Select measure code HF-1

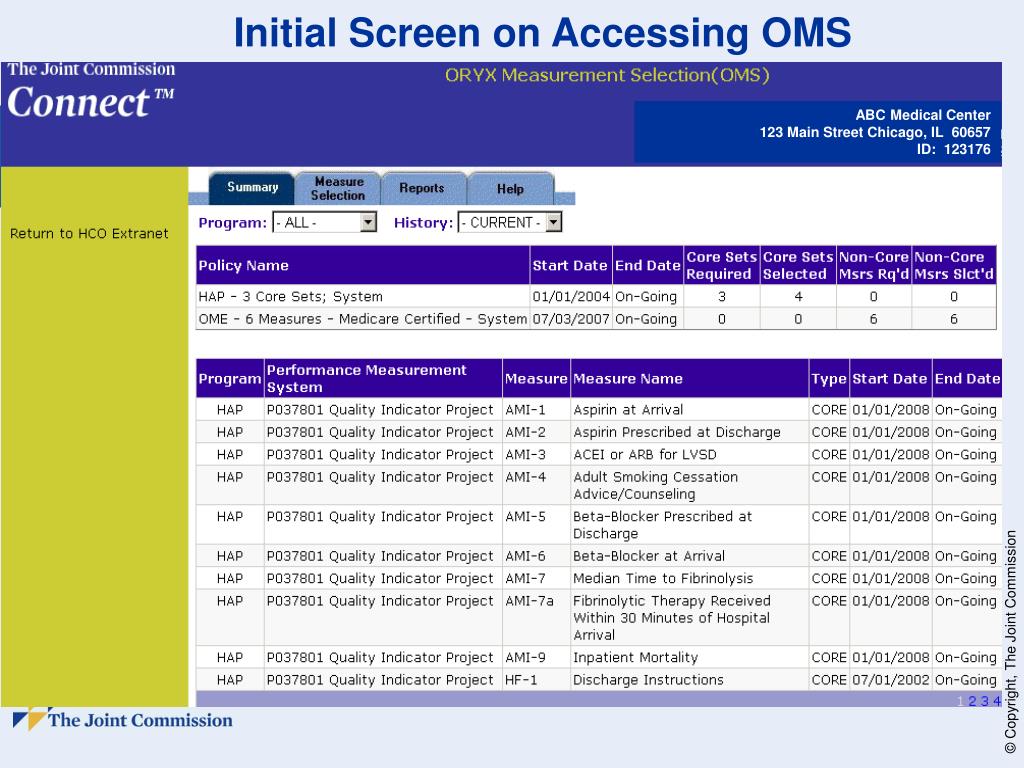pyautogui.click(x=521, y=680)
